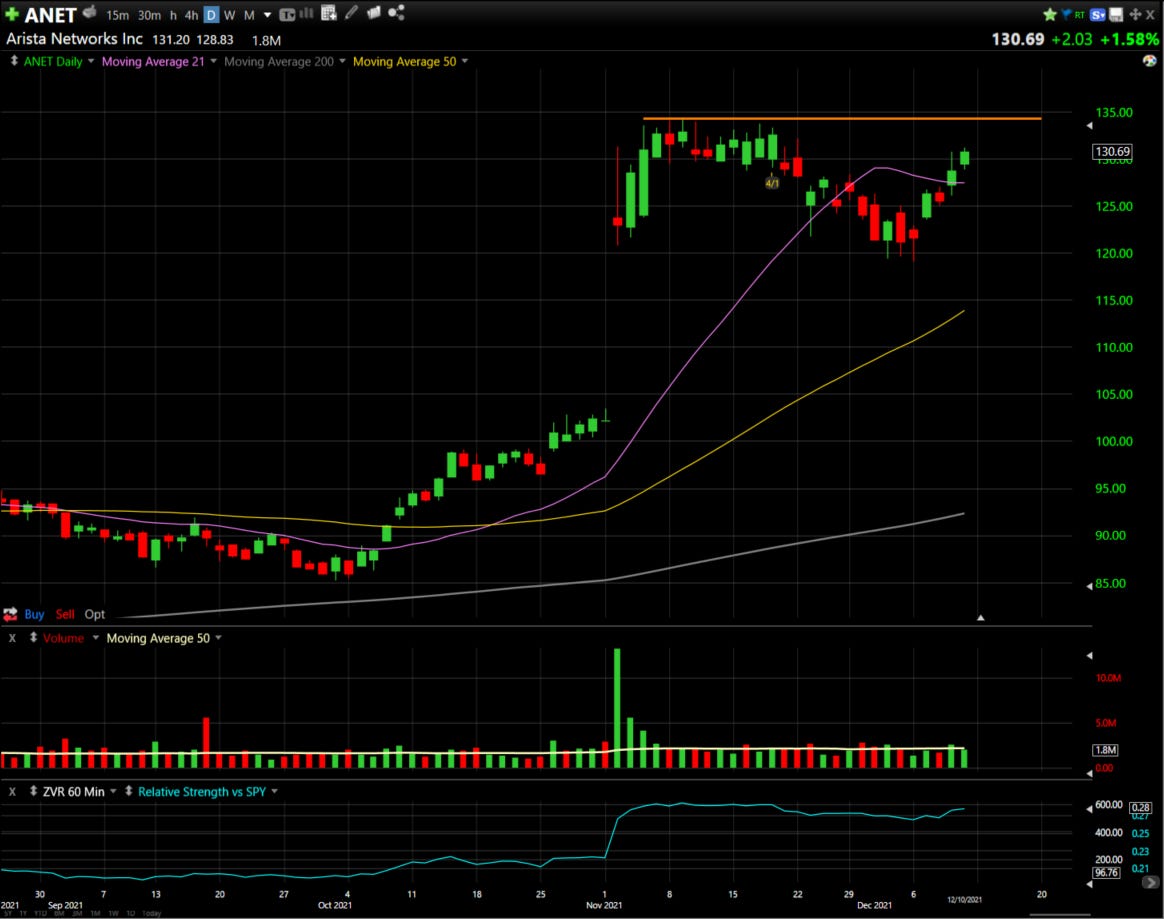This screenshot has height=919, width=1164.
Task: Close the ZVR 60 Min pane with X
Action: pyautogui.click(x=12, y=792)
